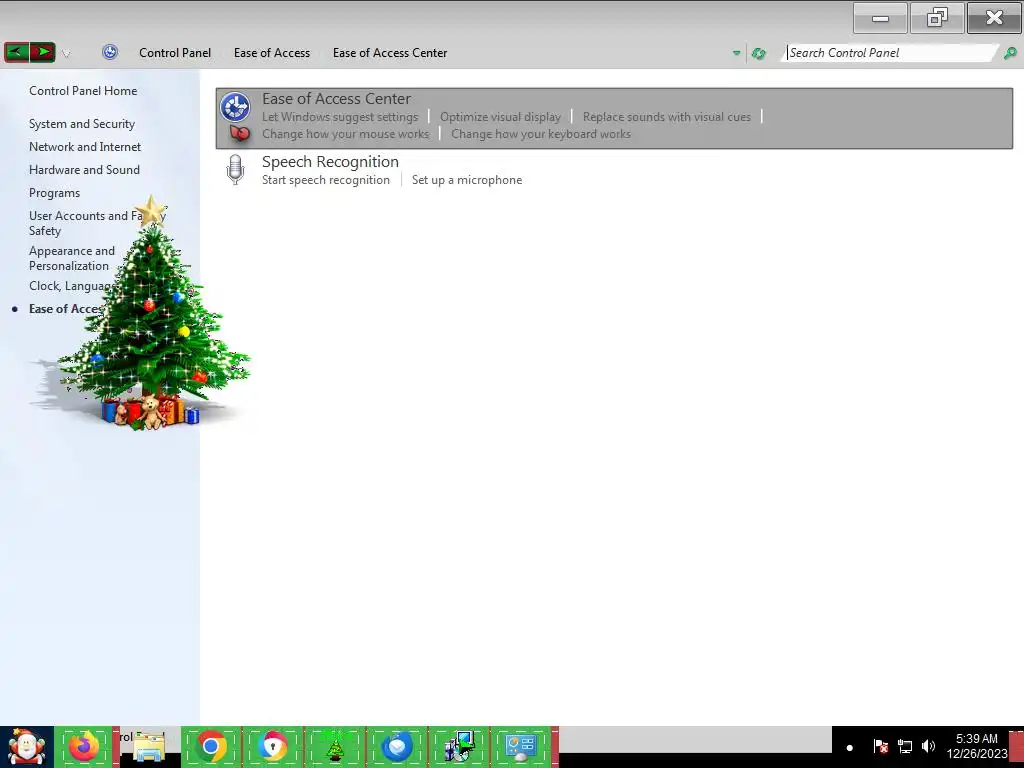This screenshot has width=1024, height=768.
Task: Open volume speaker tray icon
Action: pyautogui.click(x=928, y=746)
